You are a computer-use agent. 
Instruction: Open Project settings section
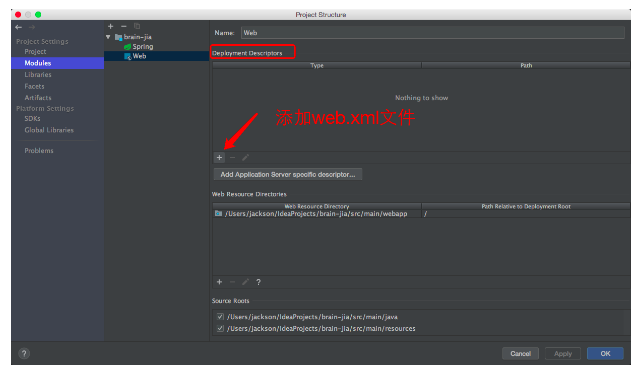pos(35,52)
